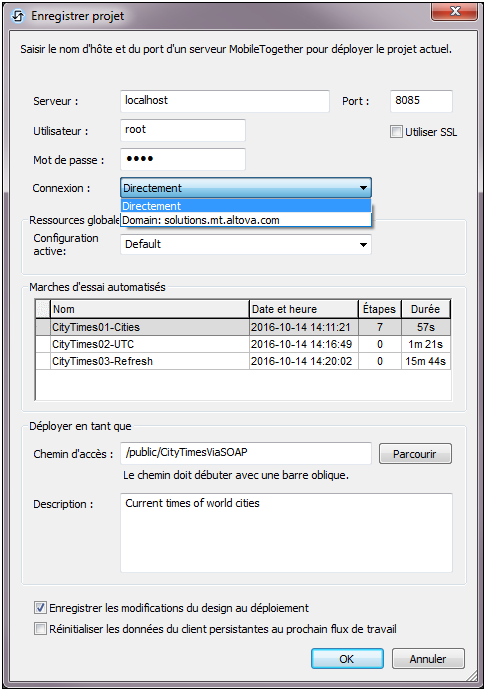
Task: Confirm with the OK button
Action: point(347,659)
